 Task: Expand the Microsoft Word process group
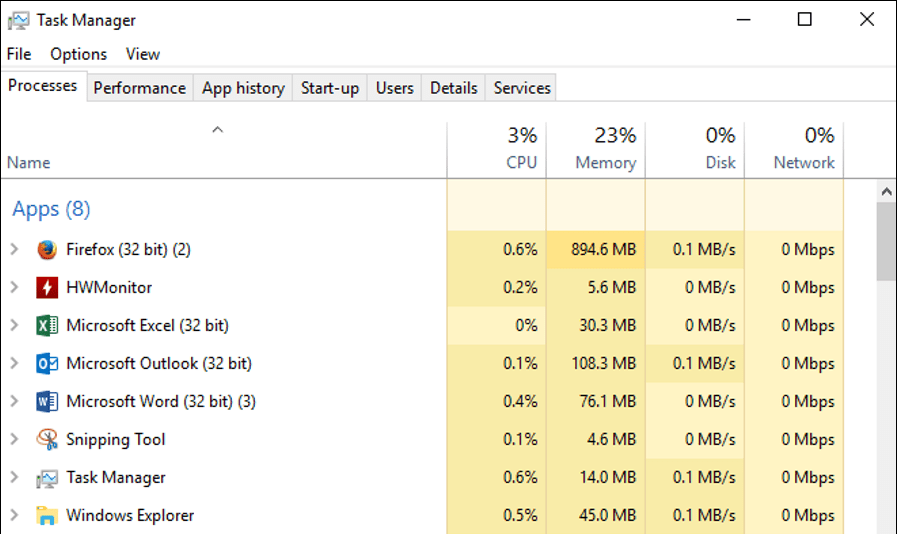click(14, 402)
